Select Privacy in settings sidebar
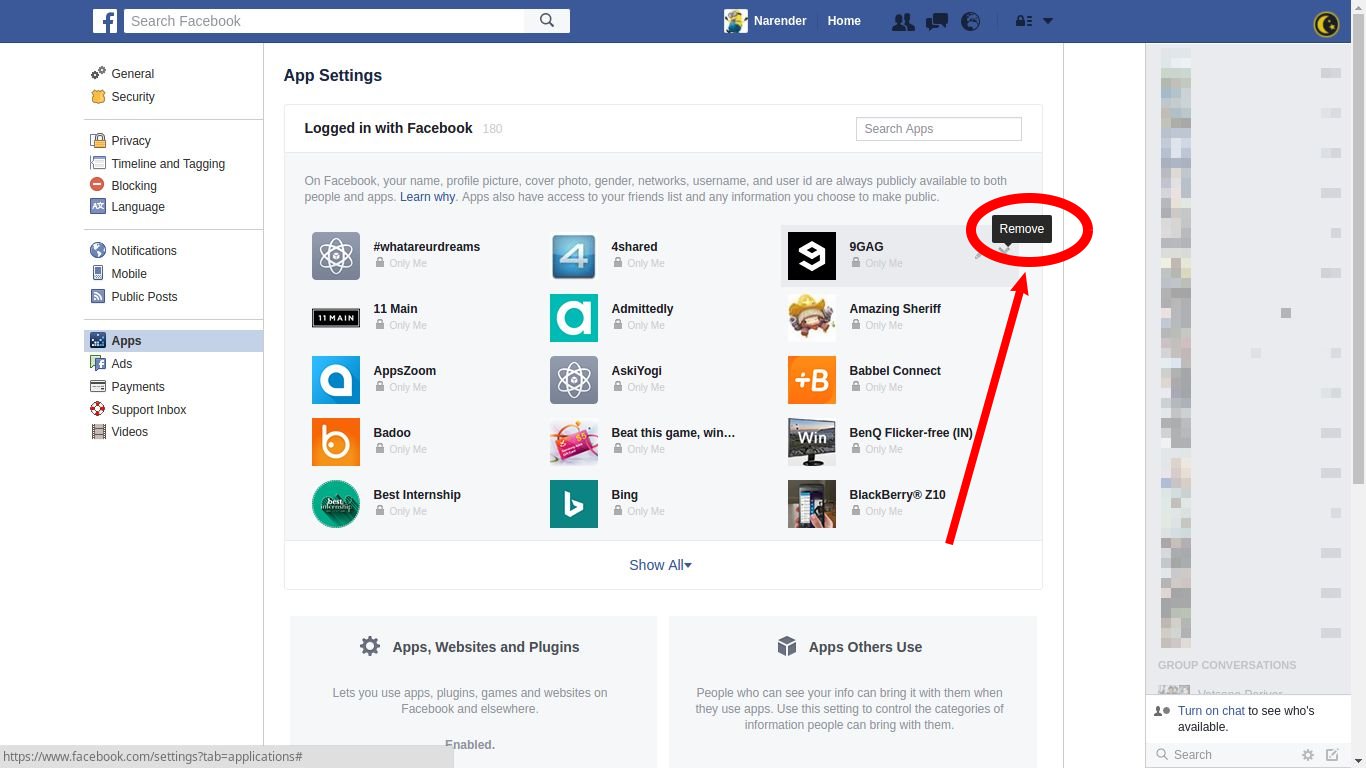The width and height of the screenshot is (1366, 768). 131,141
